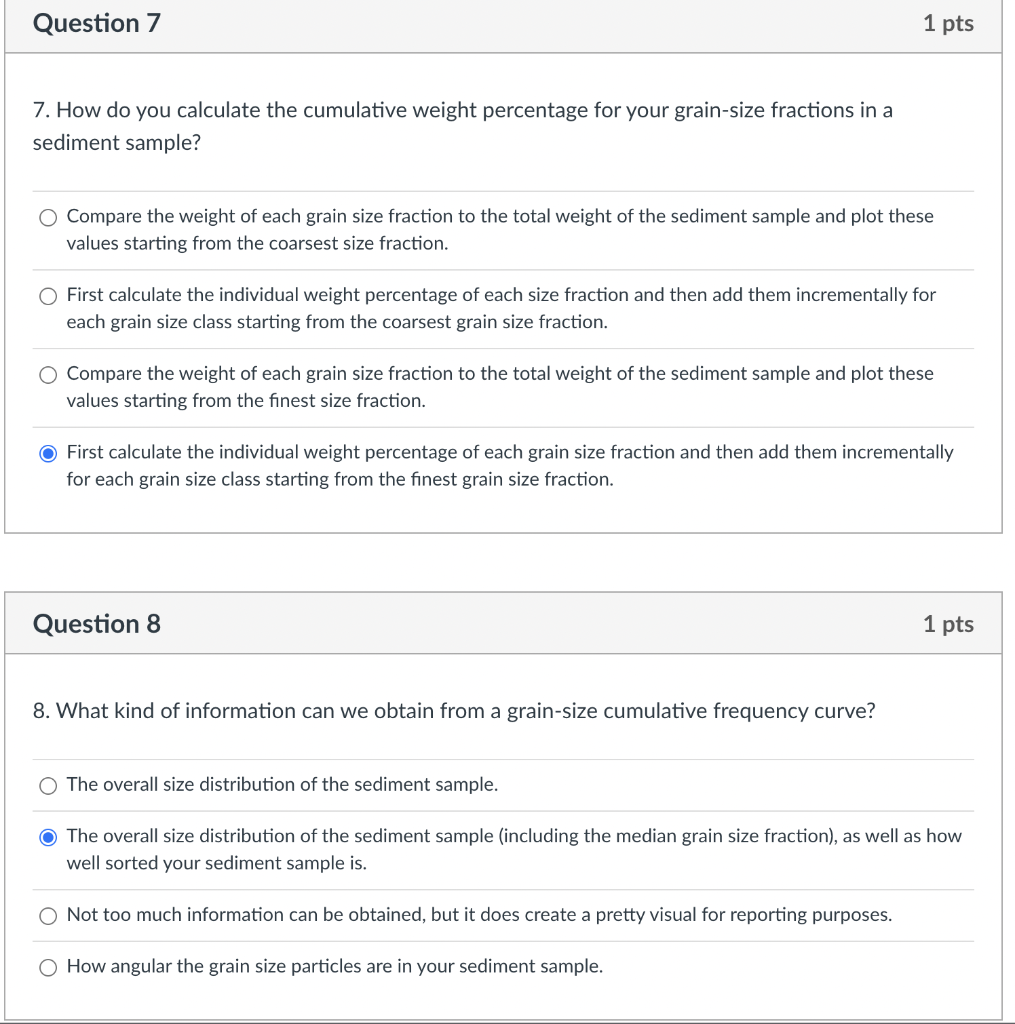
Task: Select radio button for coarsest size fraction plot option
Action: pos(48,217)
